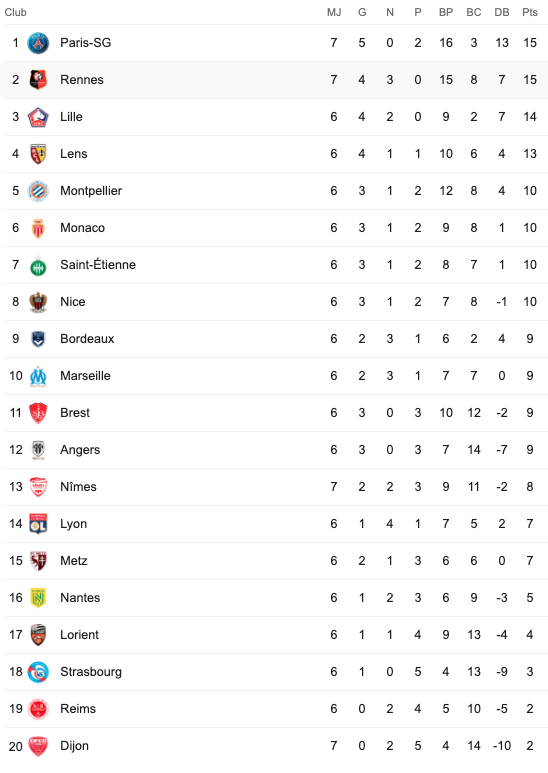
Task: Click the Lyon OL crest
Action: [x=38, y=524]
